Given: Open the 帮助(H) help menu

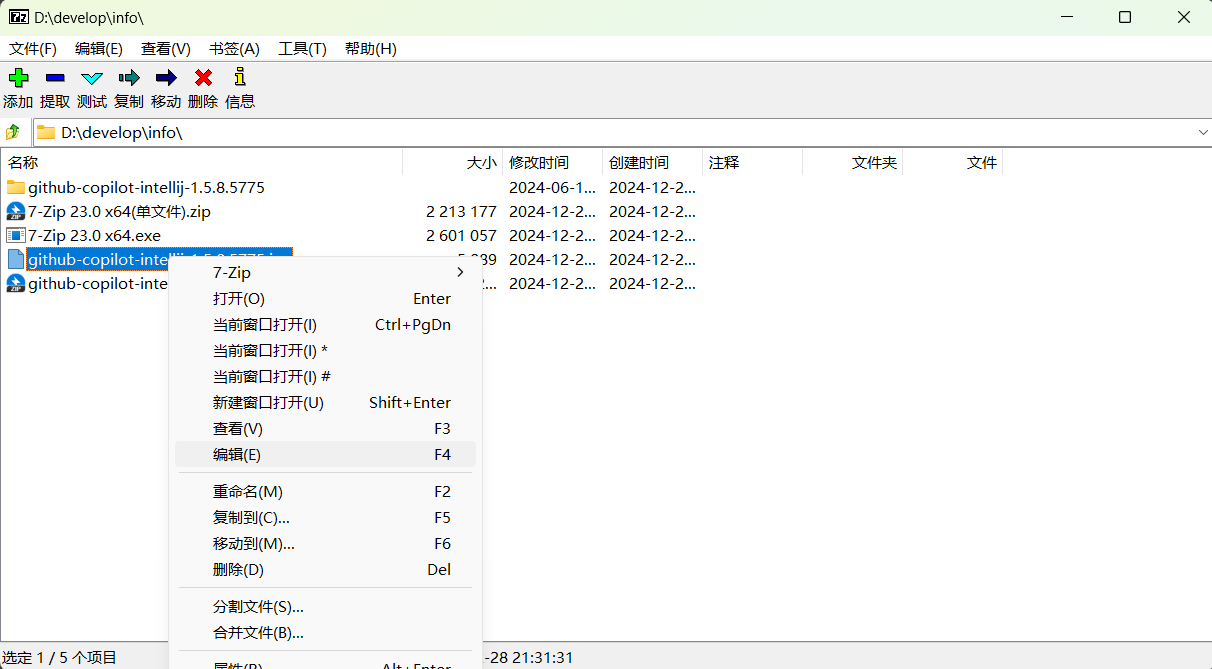Looking at the screenshot, I should (x=371, y=49).
